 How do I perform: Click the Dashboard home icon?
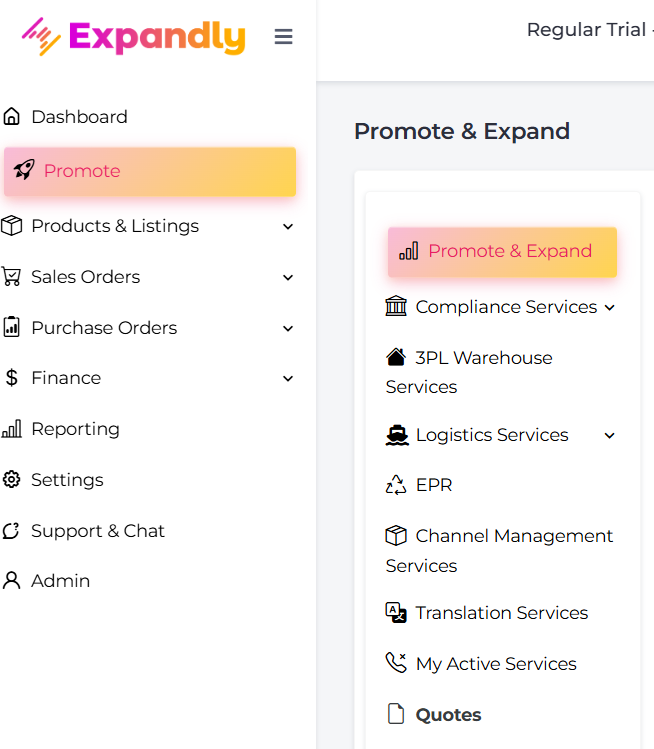12,117
